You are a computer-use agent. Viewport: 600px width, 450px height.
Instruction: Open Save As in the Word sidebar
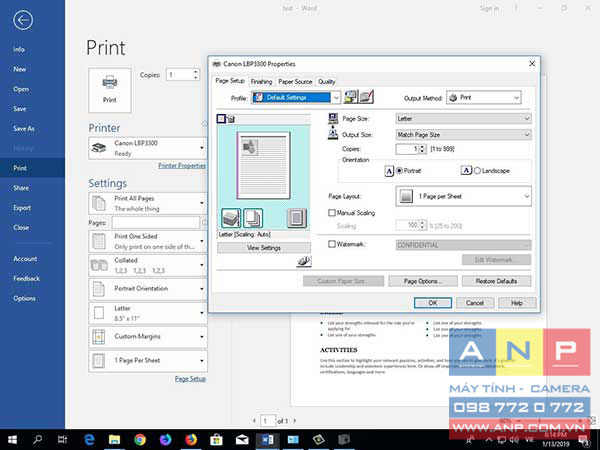tap(24, 129)
